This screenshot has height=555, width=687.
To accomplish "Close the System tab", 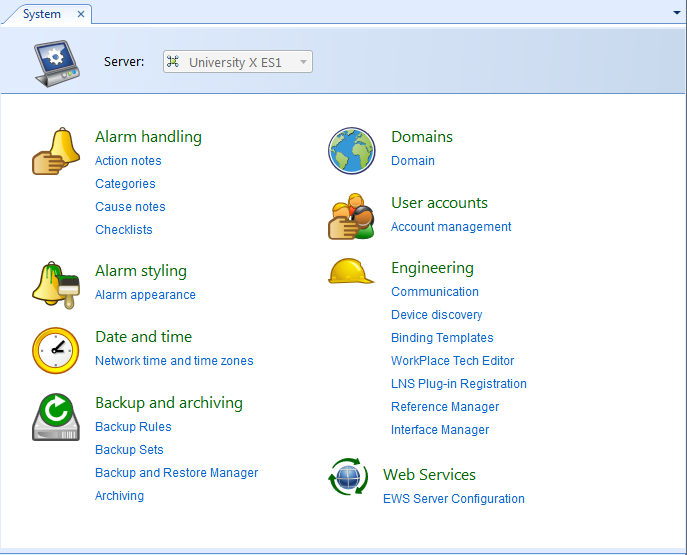I will 81,14.
